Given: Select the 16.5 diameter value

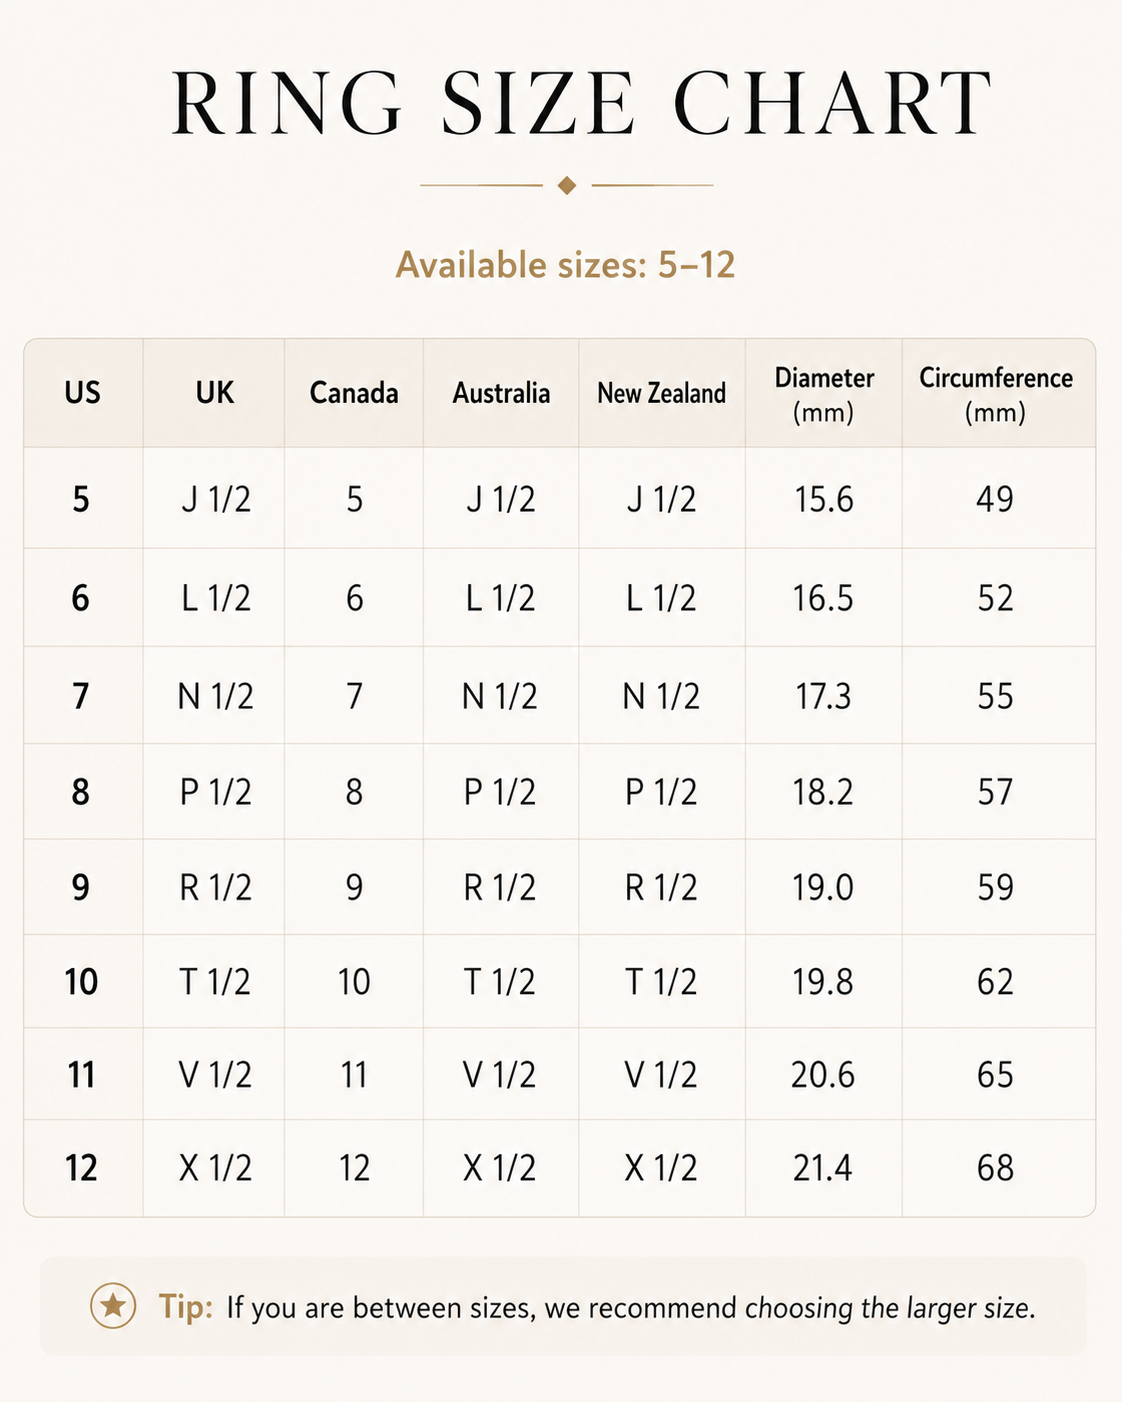Looking at the screenshot, I should click(x=823, y=598).
